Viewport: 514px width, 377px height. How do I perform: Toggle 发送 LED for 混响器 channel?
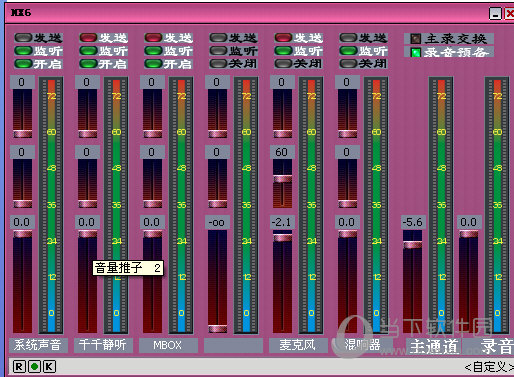coord(348,38)
